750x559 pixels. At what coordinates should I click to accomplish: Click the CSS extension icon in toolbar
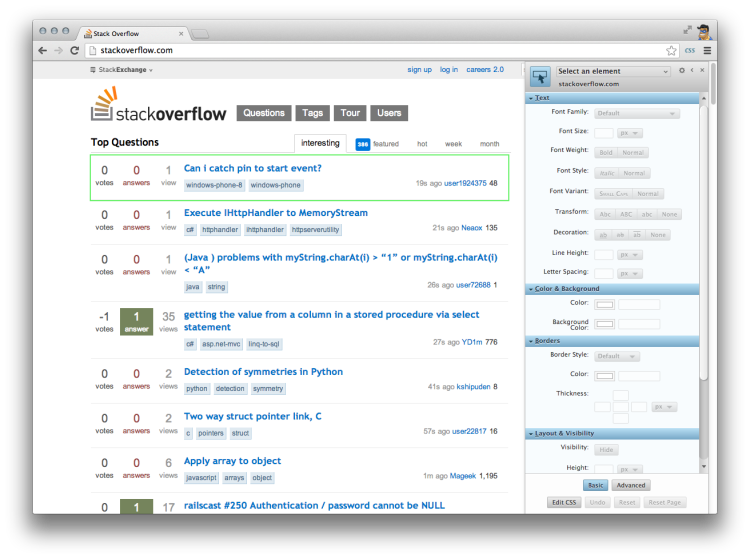point(690,50)
